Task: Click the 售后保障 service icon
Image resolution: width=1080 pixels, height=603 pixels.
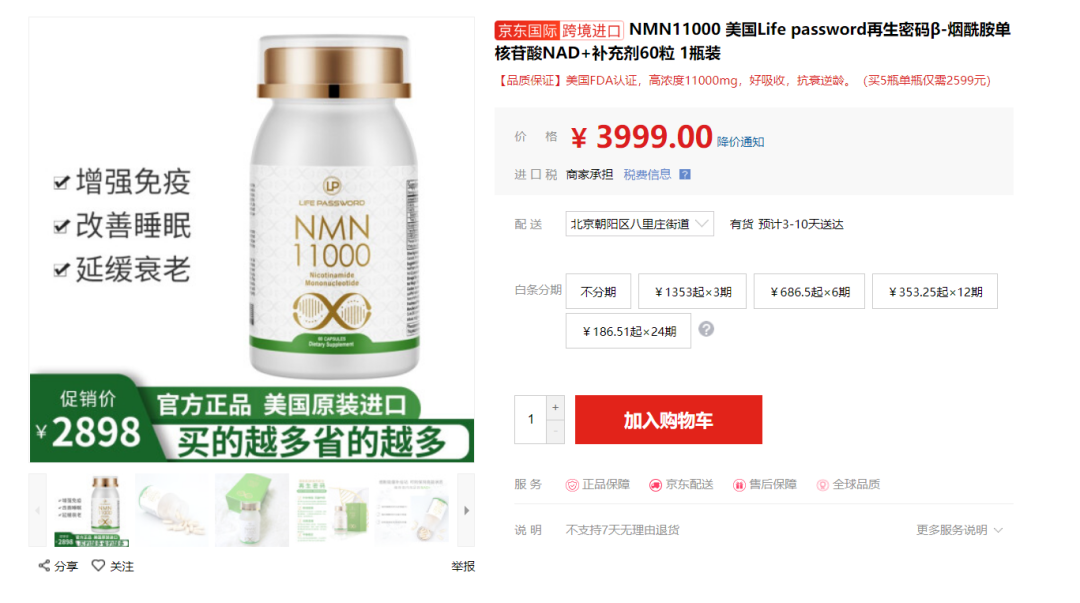Action: click(x=739, y=485)
